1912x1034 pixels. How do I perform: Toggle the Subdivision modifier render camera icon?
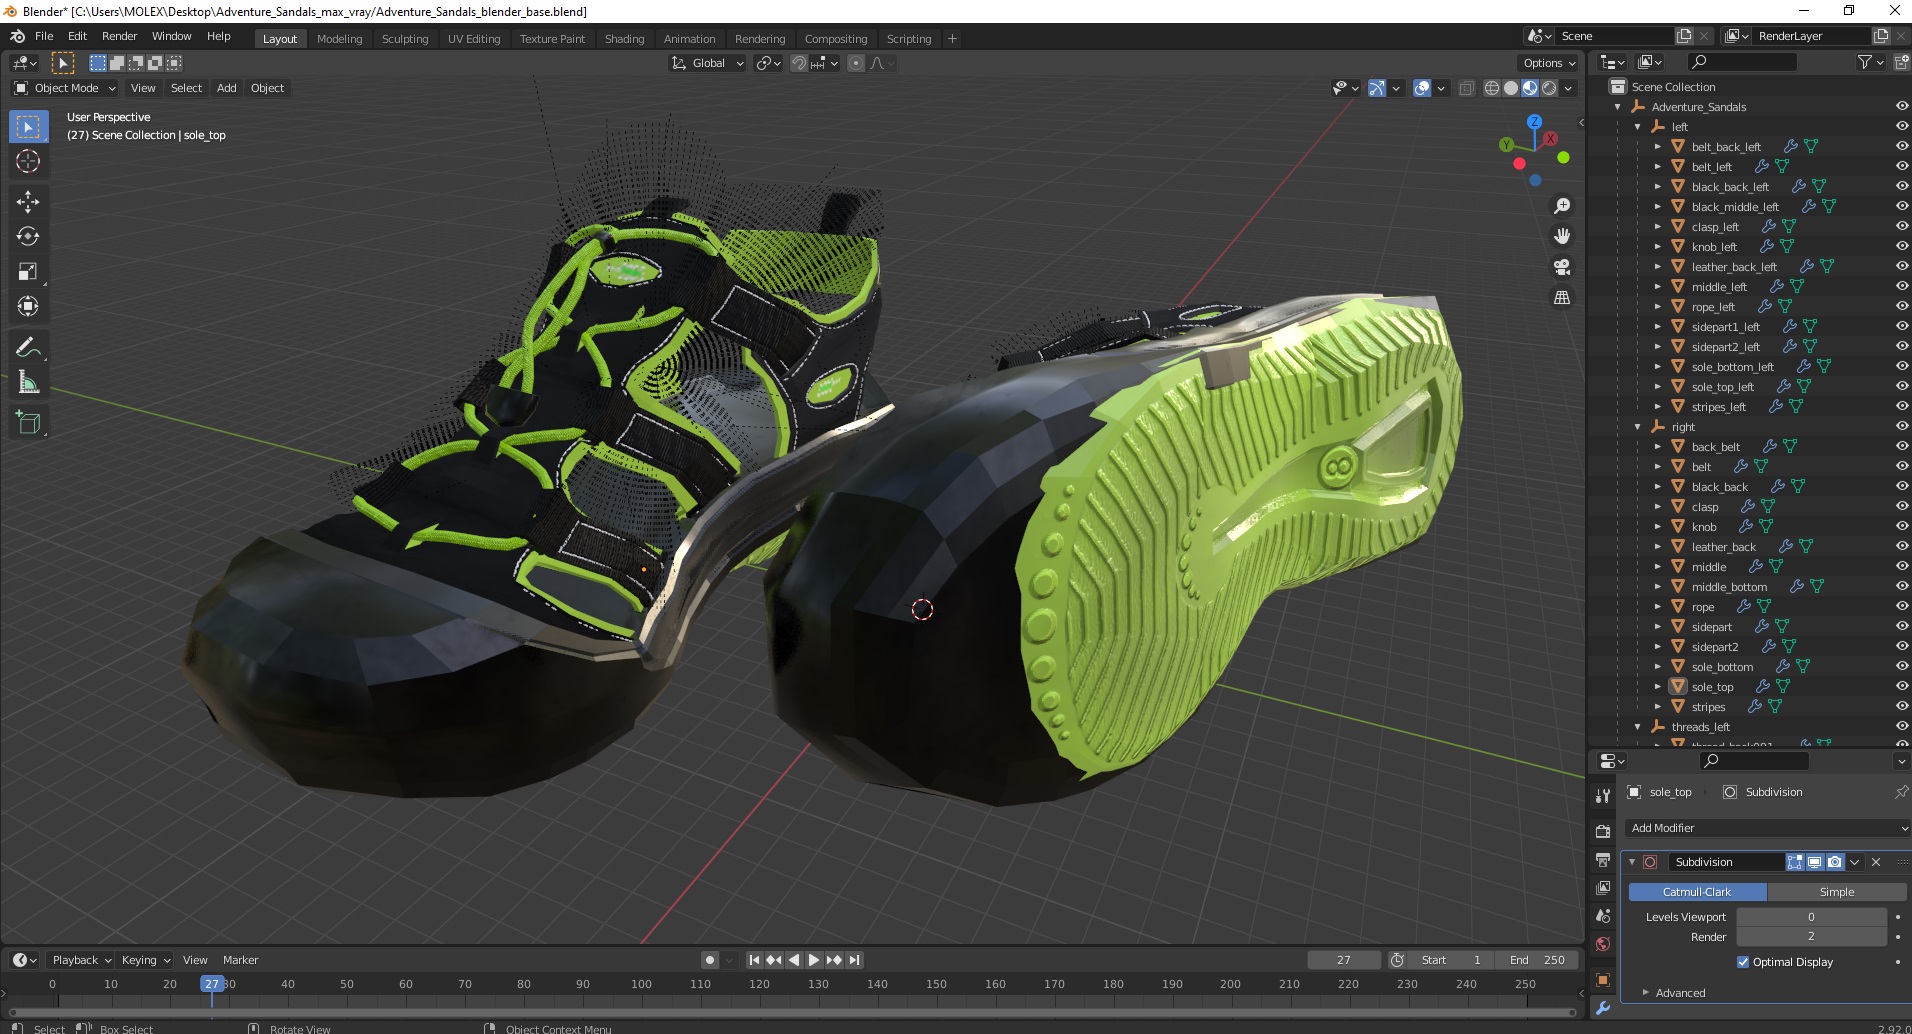(x=1835, y=862)
